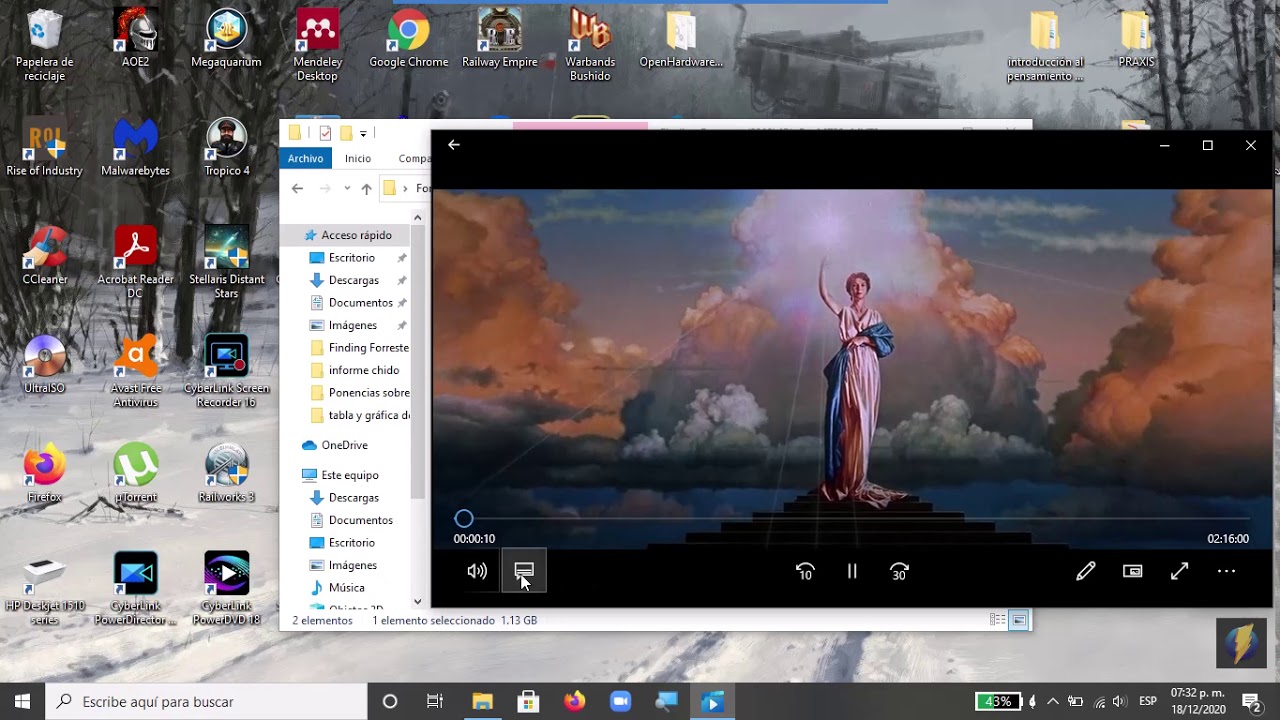This screenshot has height=720, width=1280.
Task: Open the tray speaker volume control
Action: 1119,702
